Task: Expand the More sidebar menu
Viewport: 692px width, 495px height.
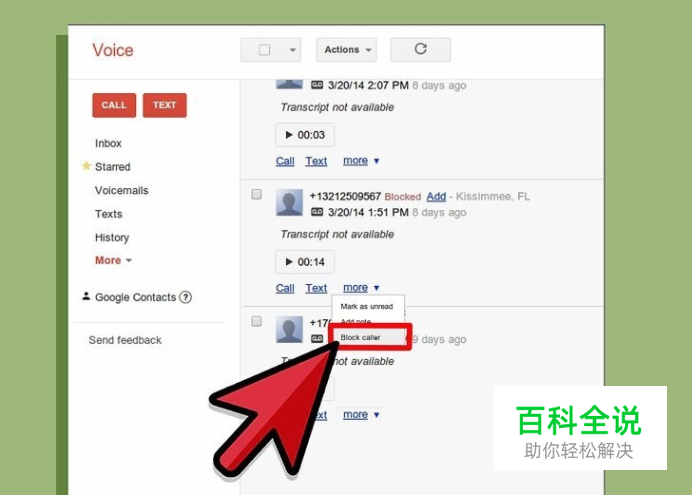Action: coord(113,260)
